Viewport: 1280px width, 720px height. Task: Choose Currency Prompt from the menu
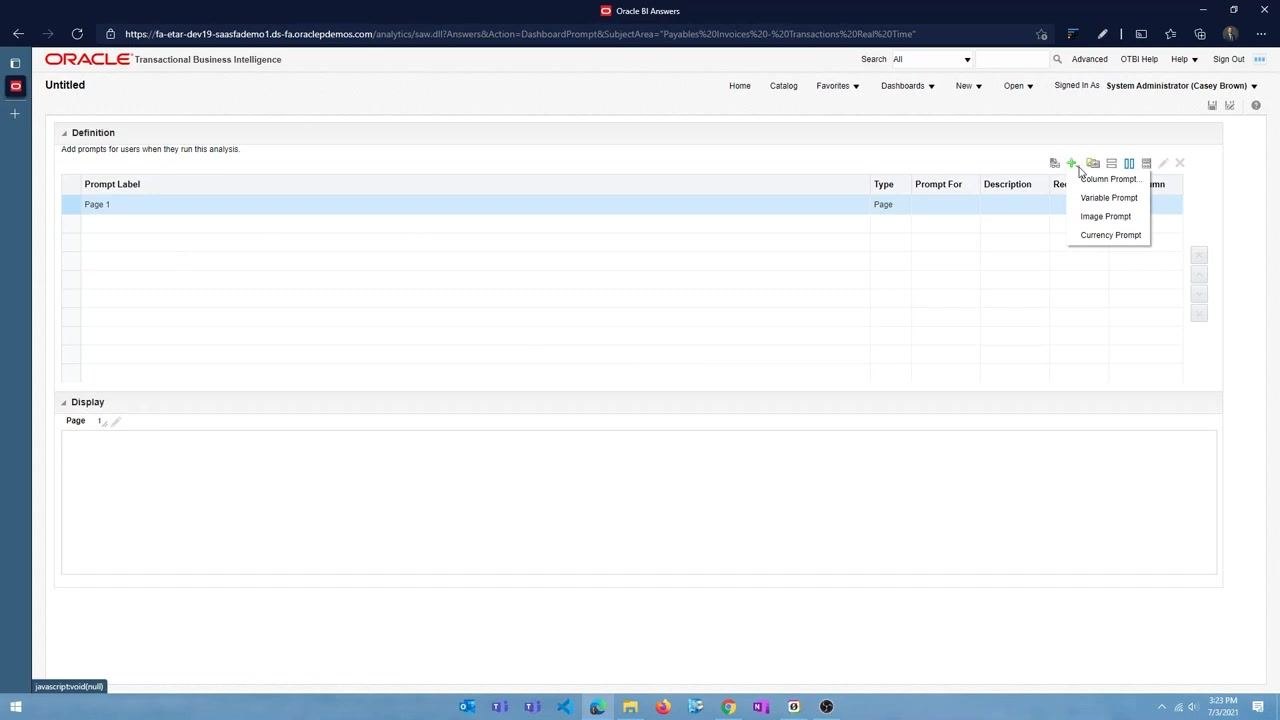point(1111,235)
